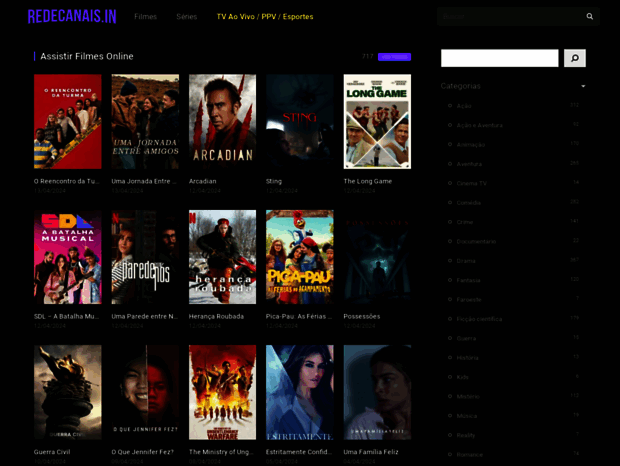
Task: Open the Arcadian movie poster
Action: 222,121
